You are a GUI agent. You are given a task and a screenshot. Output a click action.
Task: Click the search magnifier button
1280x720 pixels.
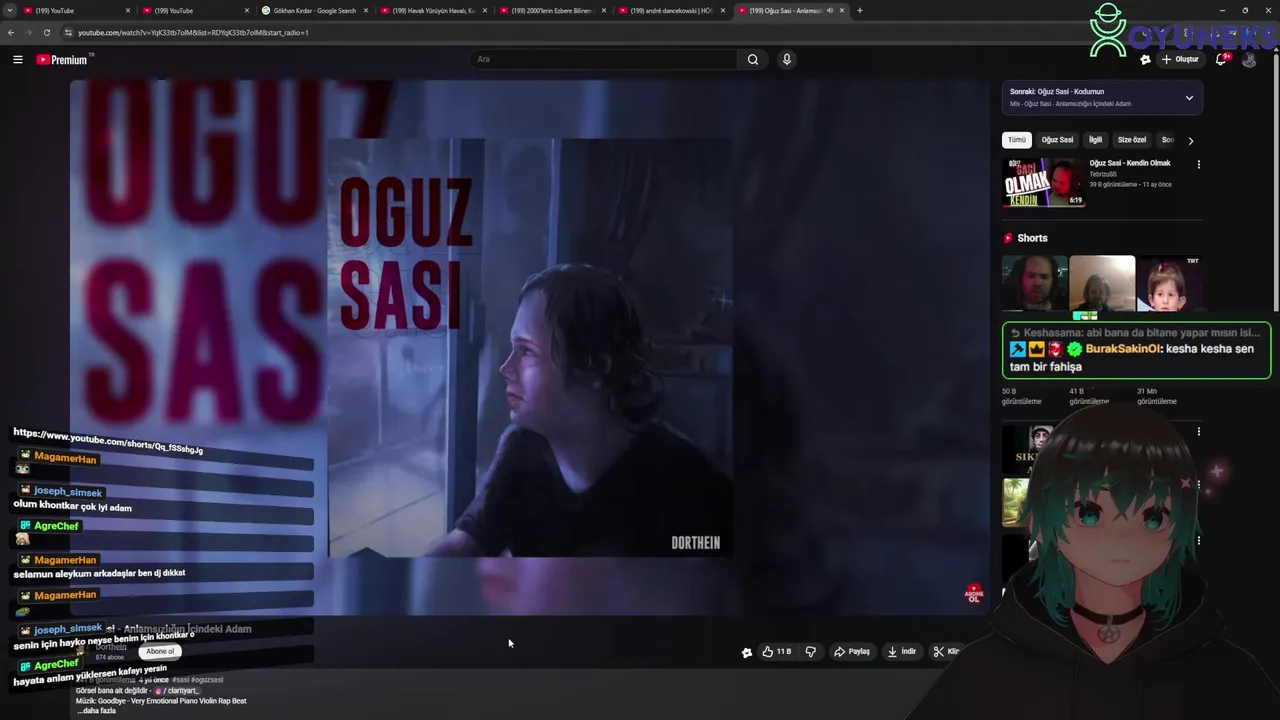(x=753, y=59)
